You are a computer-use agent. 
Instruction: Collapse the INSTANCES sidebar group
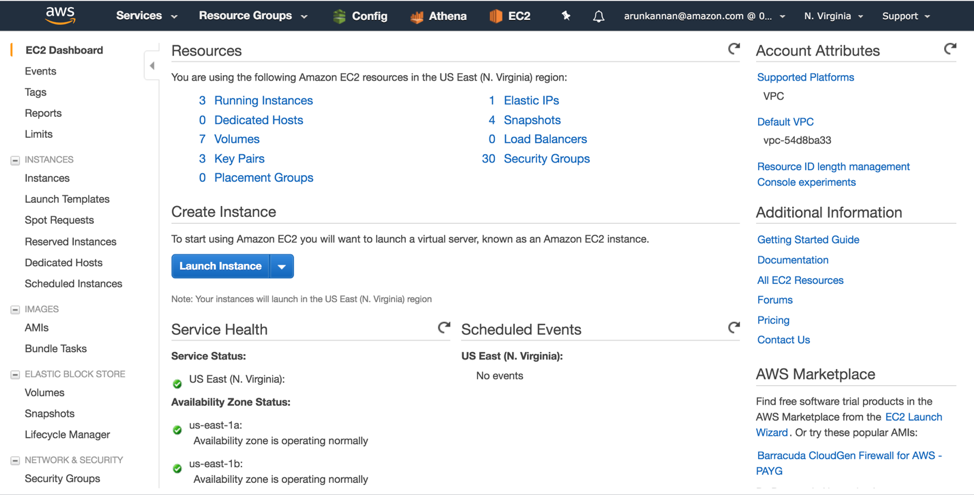(15, 160)
